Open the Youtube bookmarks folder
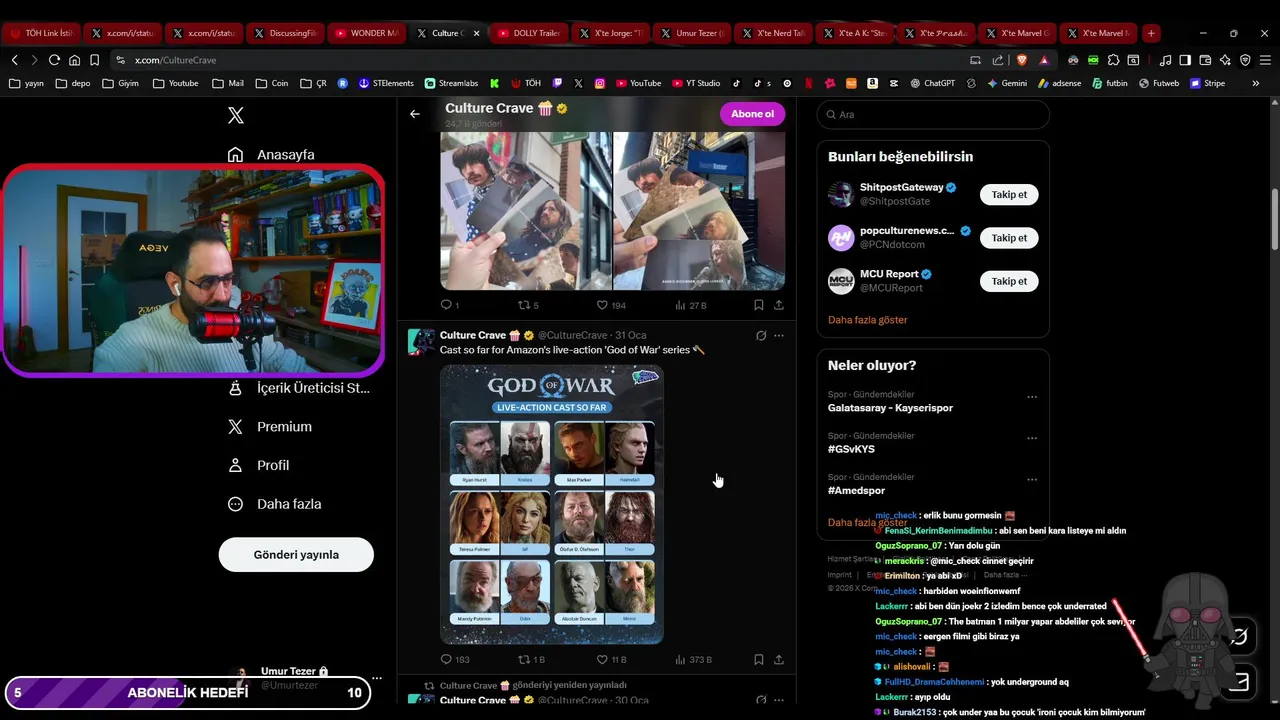The height and width of the screenshot is (720, 1280). click(175, 84)
